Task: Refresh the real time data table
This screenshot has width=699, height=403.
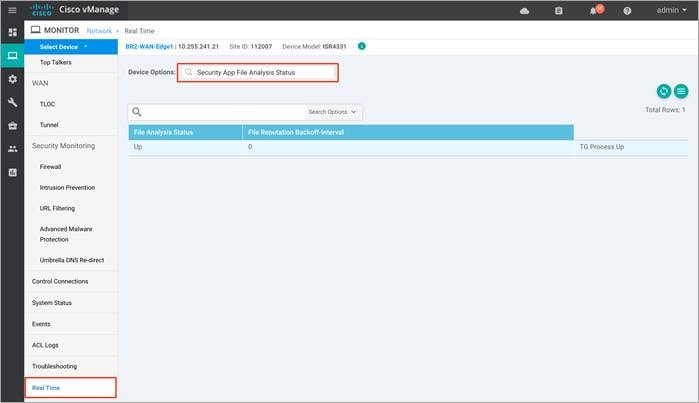Action: [x=664, y=91]
